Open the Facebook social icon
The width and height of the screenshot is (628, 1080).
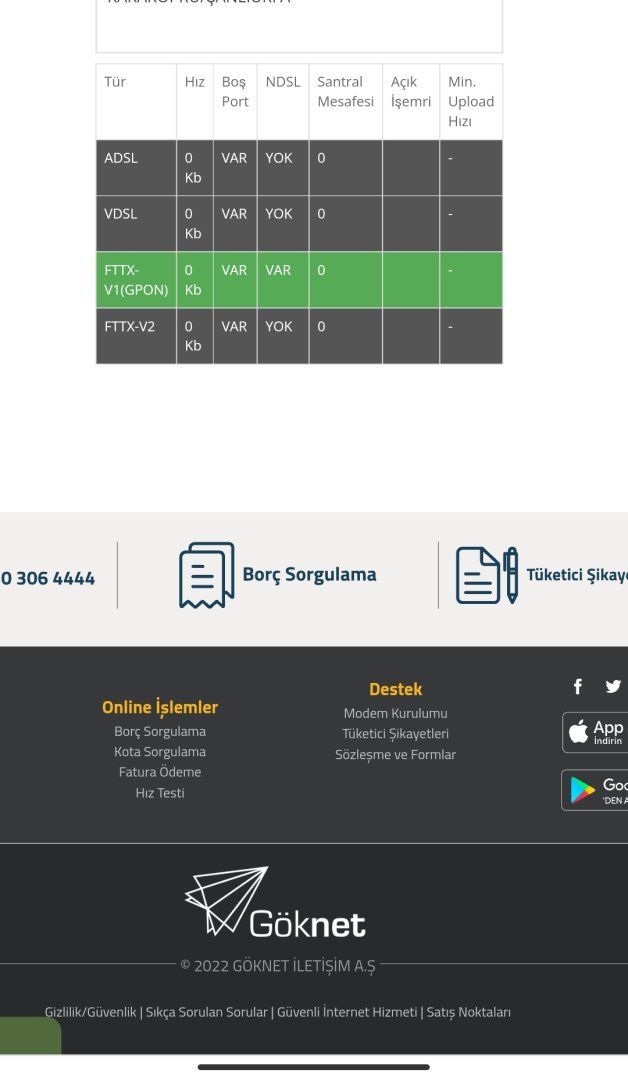tap(578, 686)
